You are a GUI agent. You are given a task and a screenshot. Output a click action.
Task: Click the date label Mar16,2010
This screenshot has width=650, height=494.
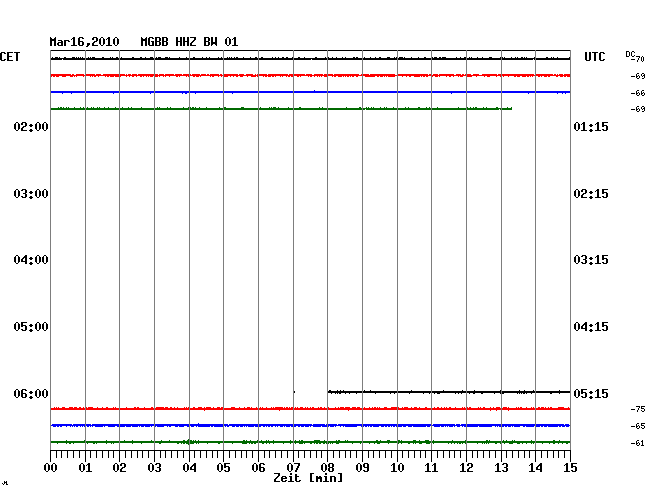click(84, 42)
